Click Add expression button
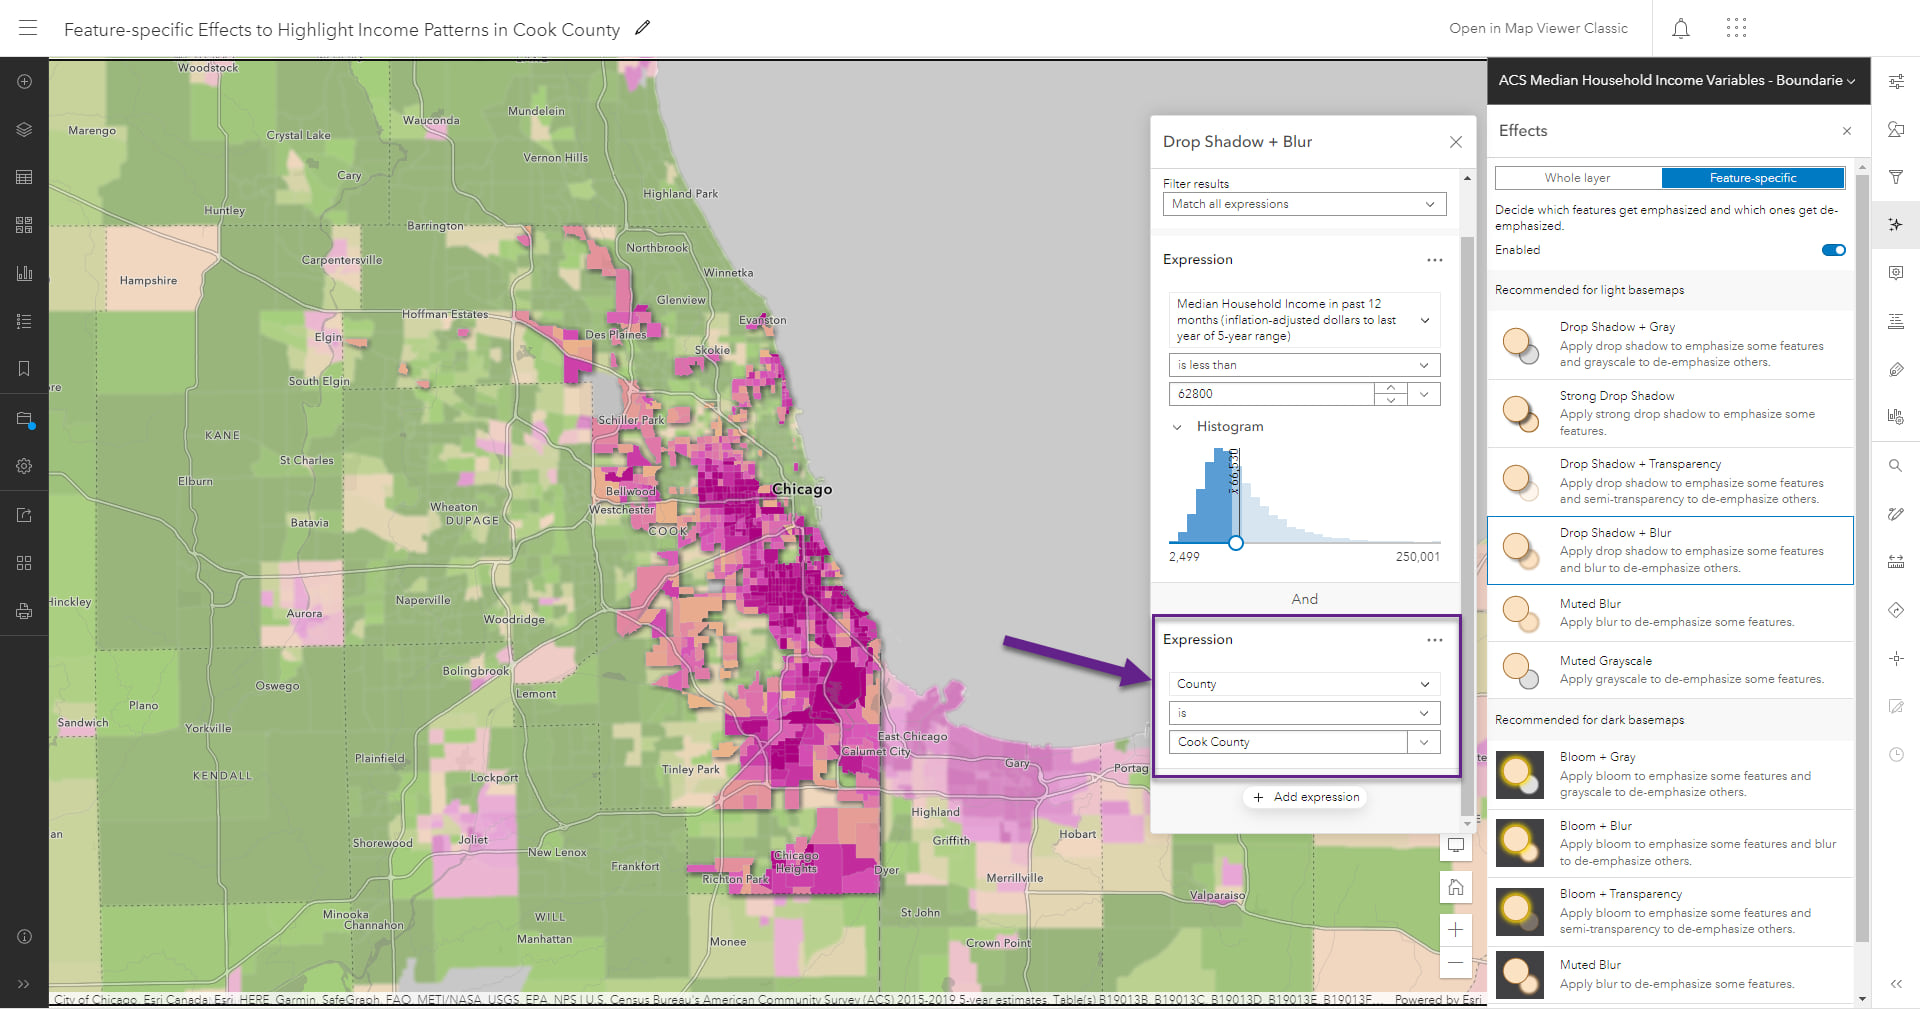The height and width of the screenshot is (1009, 1920). [x=1306, y=797]
